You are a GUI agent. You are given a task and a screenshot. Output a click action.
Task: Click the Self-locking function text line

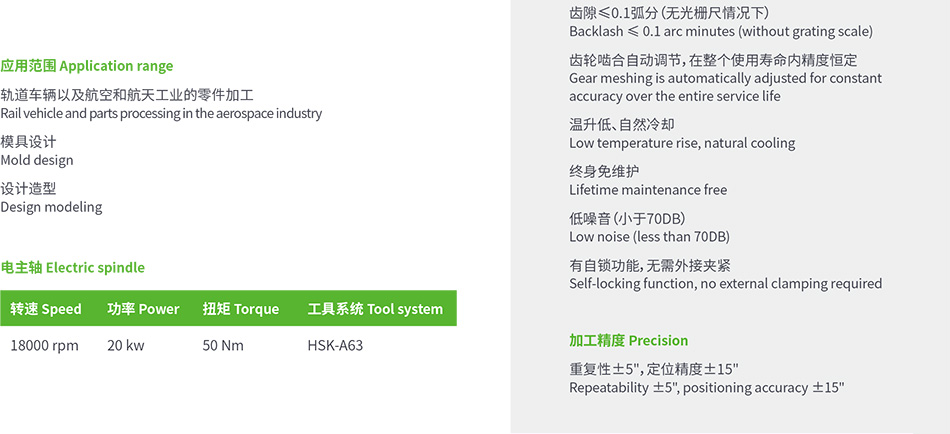pyautogui.click(x=726, y=284)
